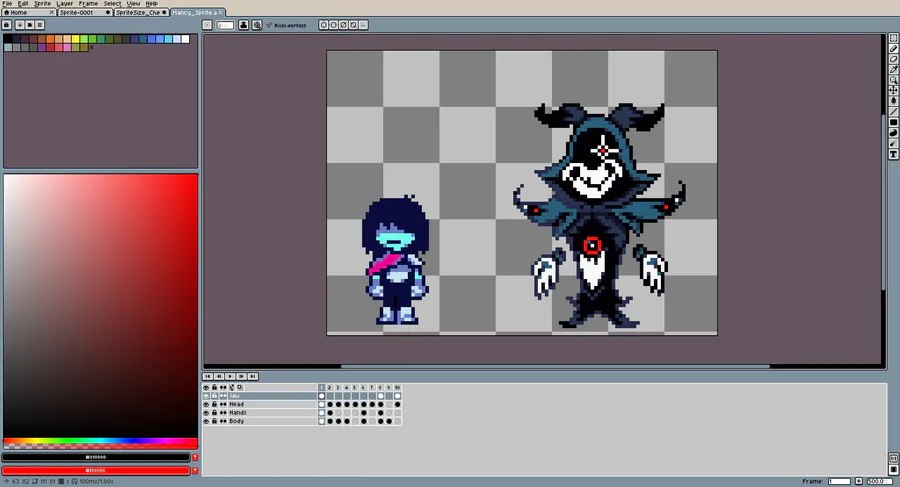Select the Body layer name
The height and width of the screenshot is (487, 900).
(x=236, y=422)
